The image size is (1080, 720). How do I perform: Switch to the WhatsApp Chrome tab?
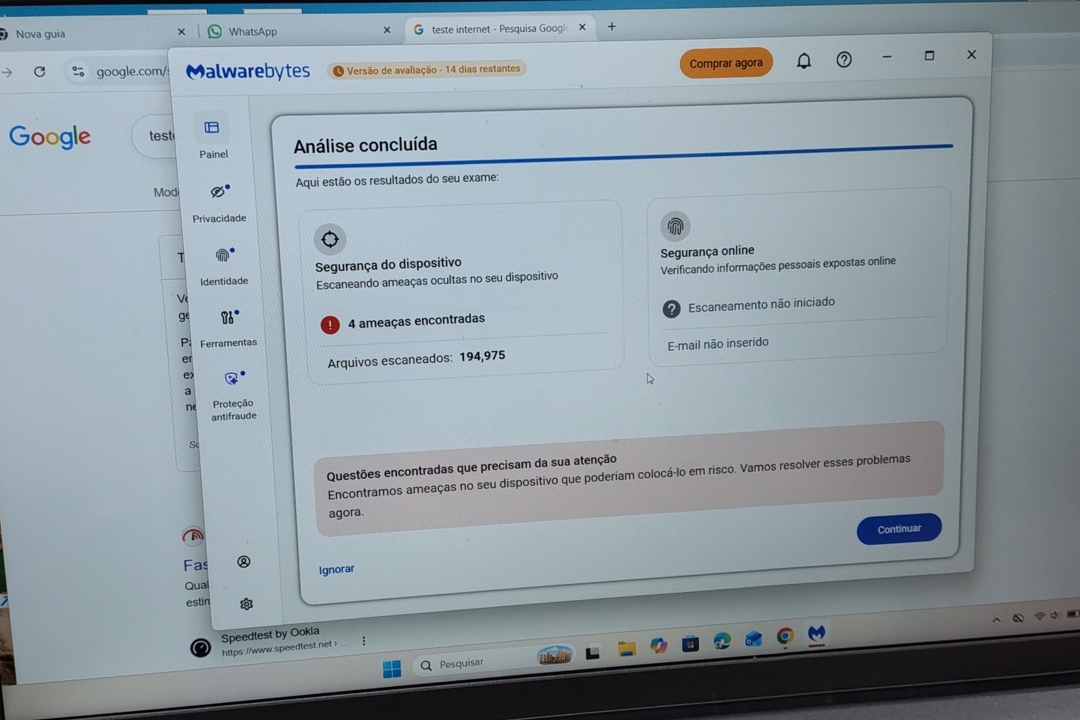click(300, 31)
